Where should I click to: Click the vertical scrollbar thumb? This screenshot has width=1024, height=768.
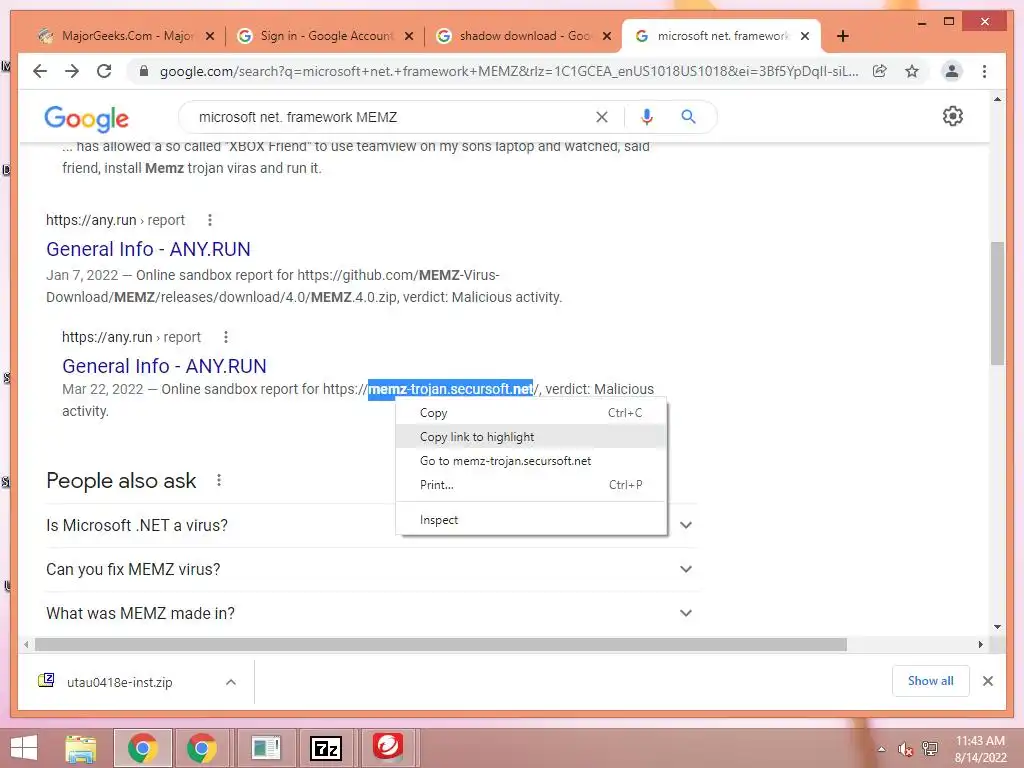click(x=997, y=304)
